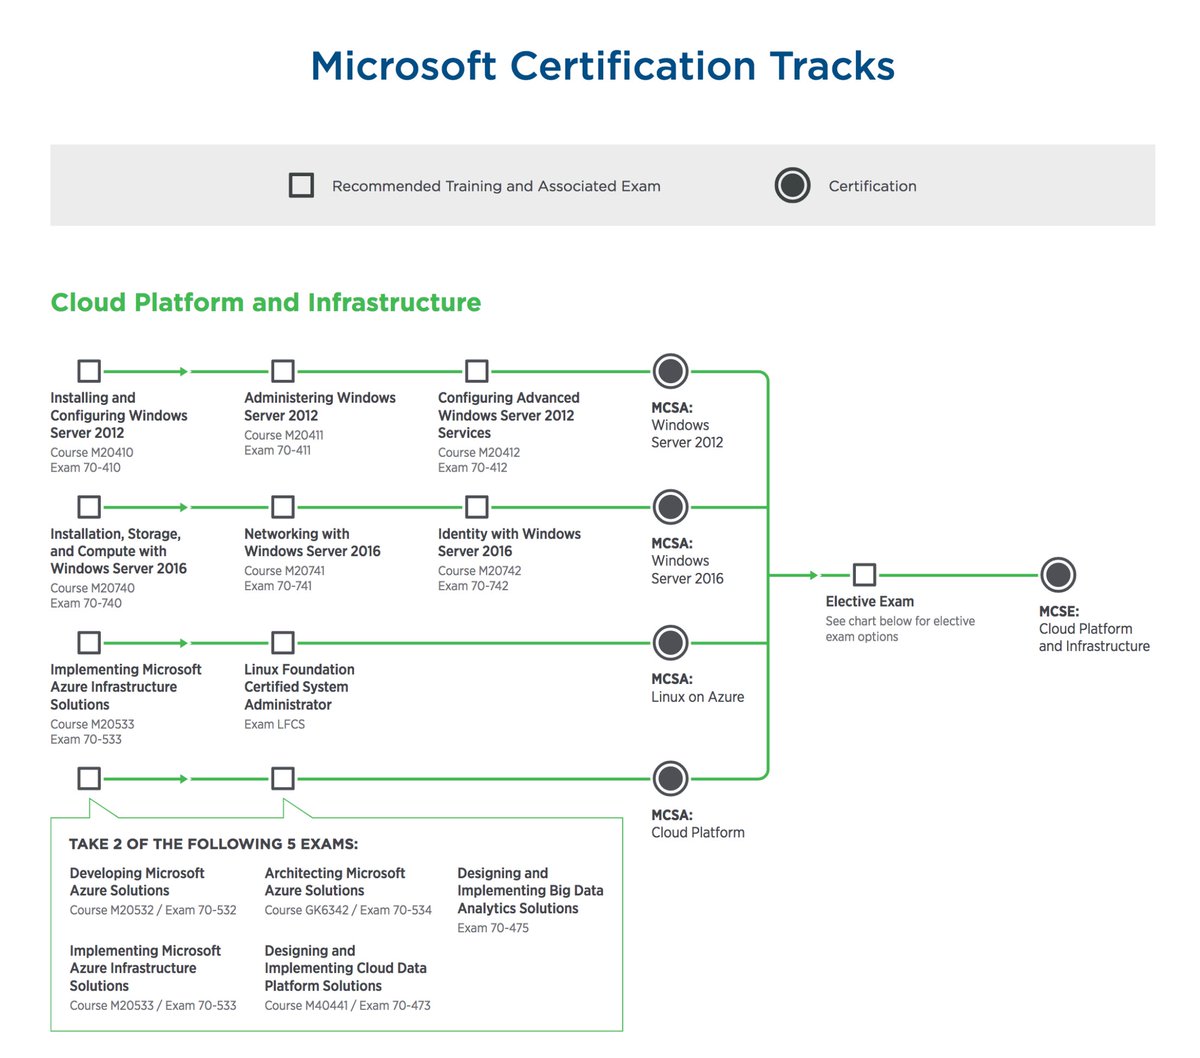Click the legend Certification circle icon
The height and width of the screenshot is (1058, 1200).
click(792, 185)
